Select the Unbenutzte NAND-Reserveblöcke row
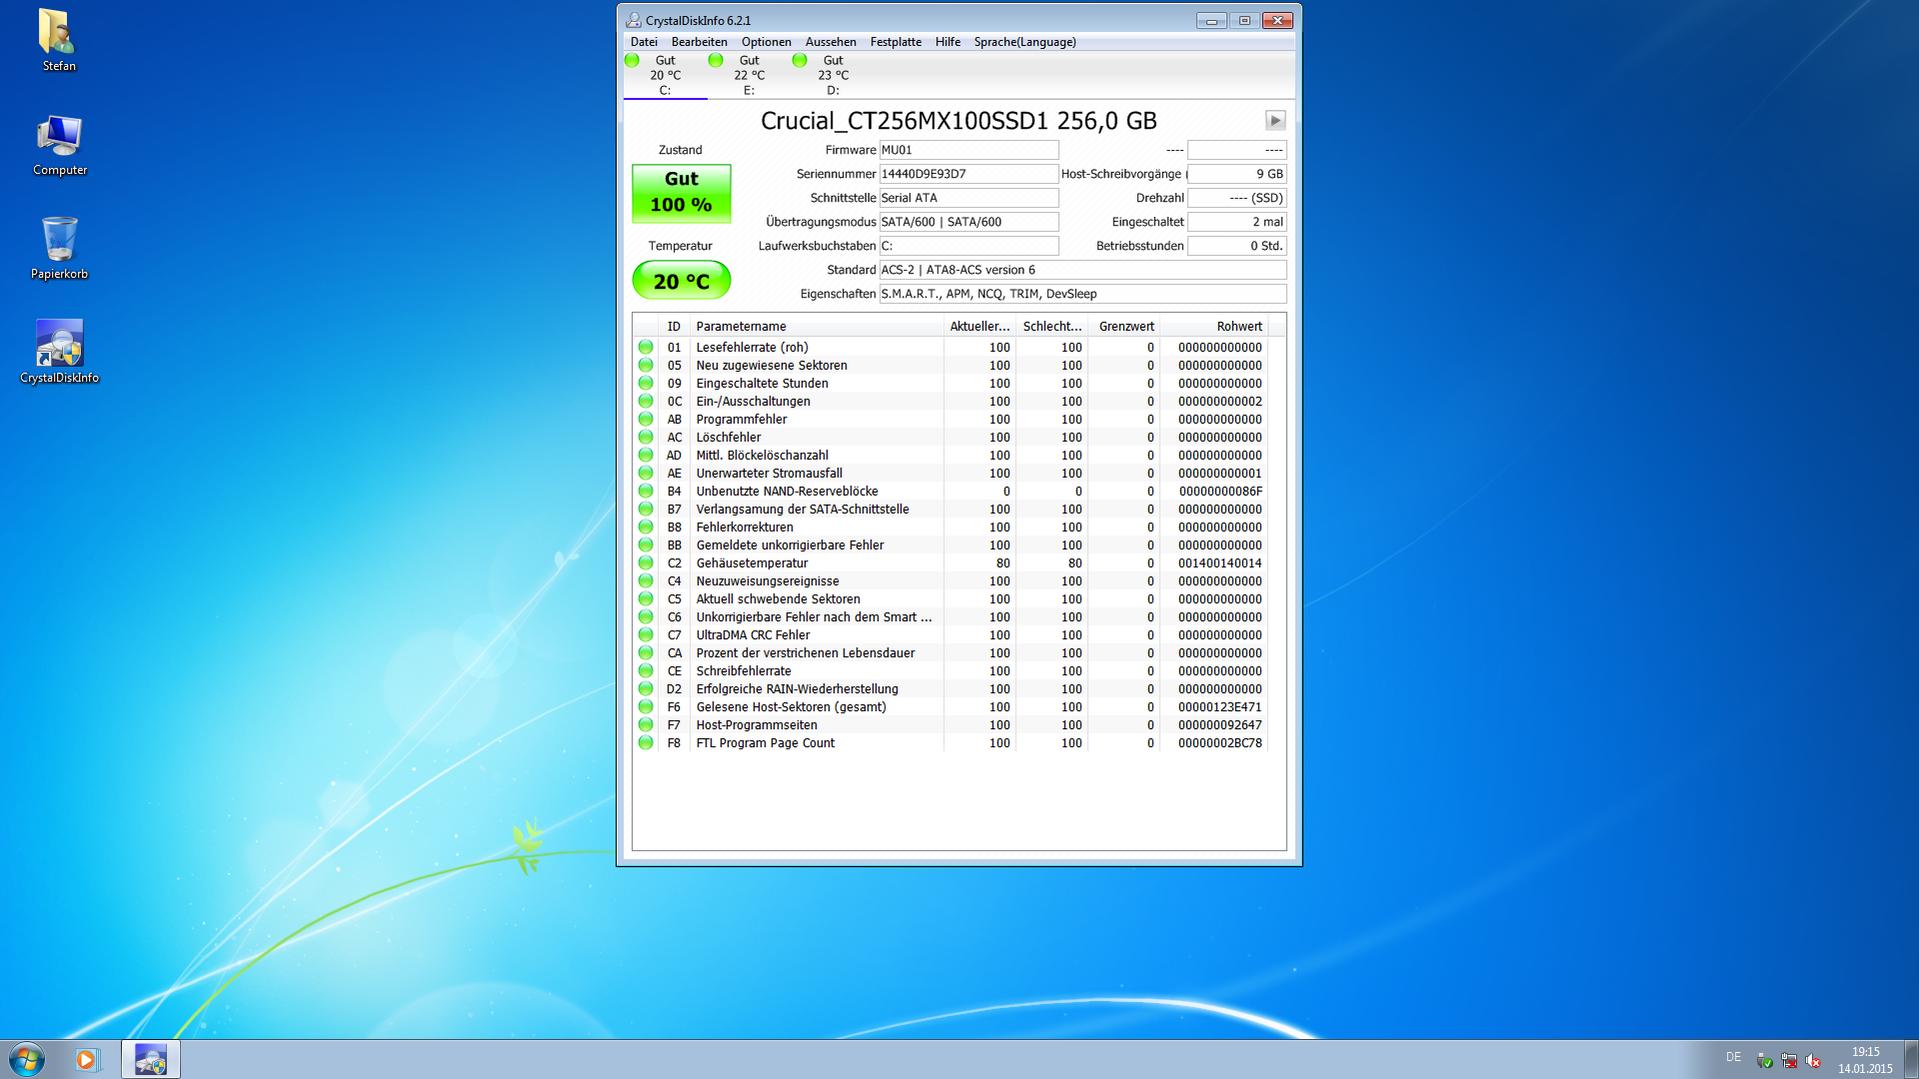 tap(950, 491)
